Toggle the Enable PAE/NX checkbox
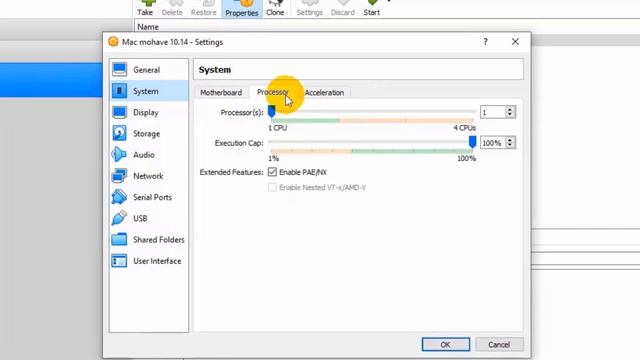Image resolution: width=640 pixels, height=360 pixels. [272, 172]
